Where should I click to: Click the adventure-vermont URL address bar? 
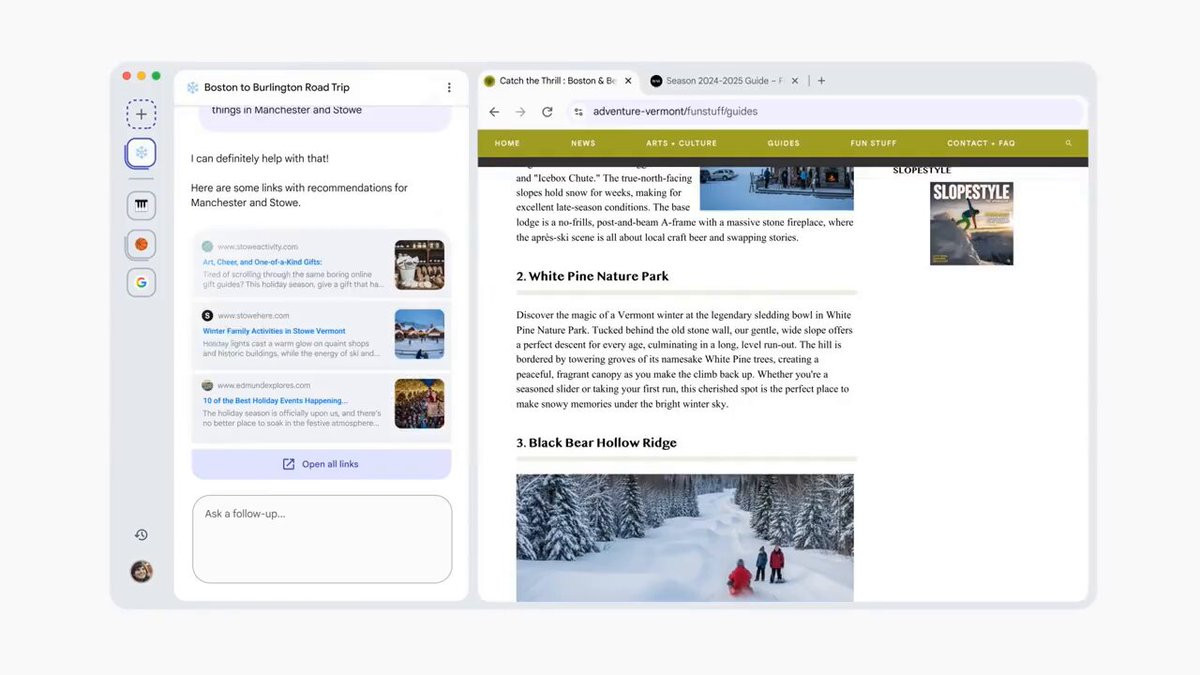click(826, 112)
